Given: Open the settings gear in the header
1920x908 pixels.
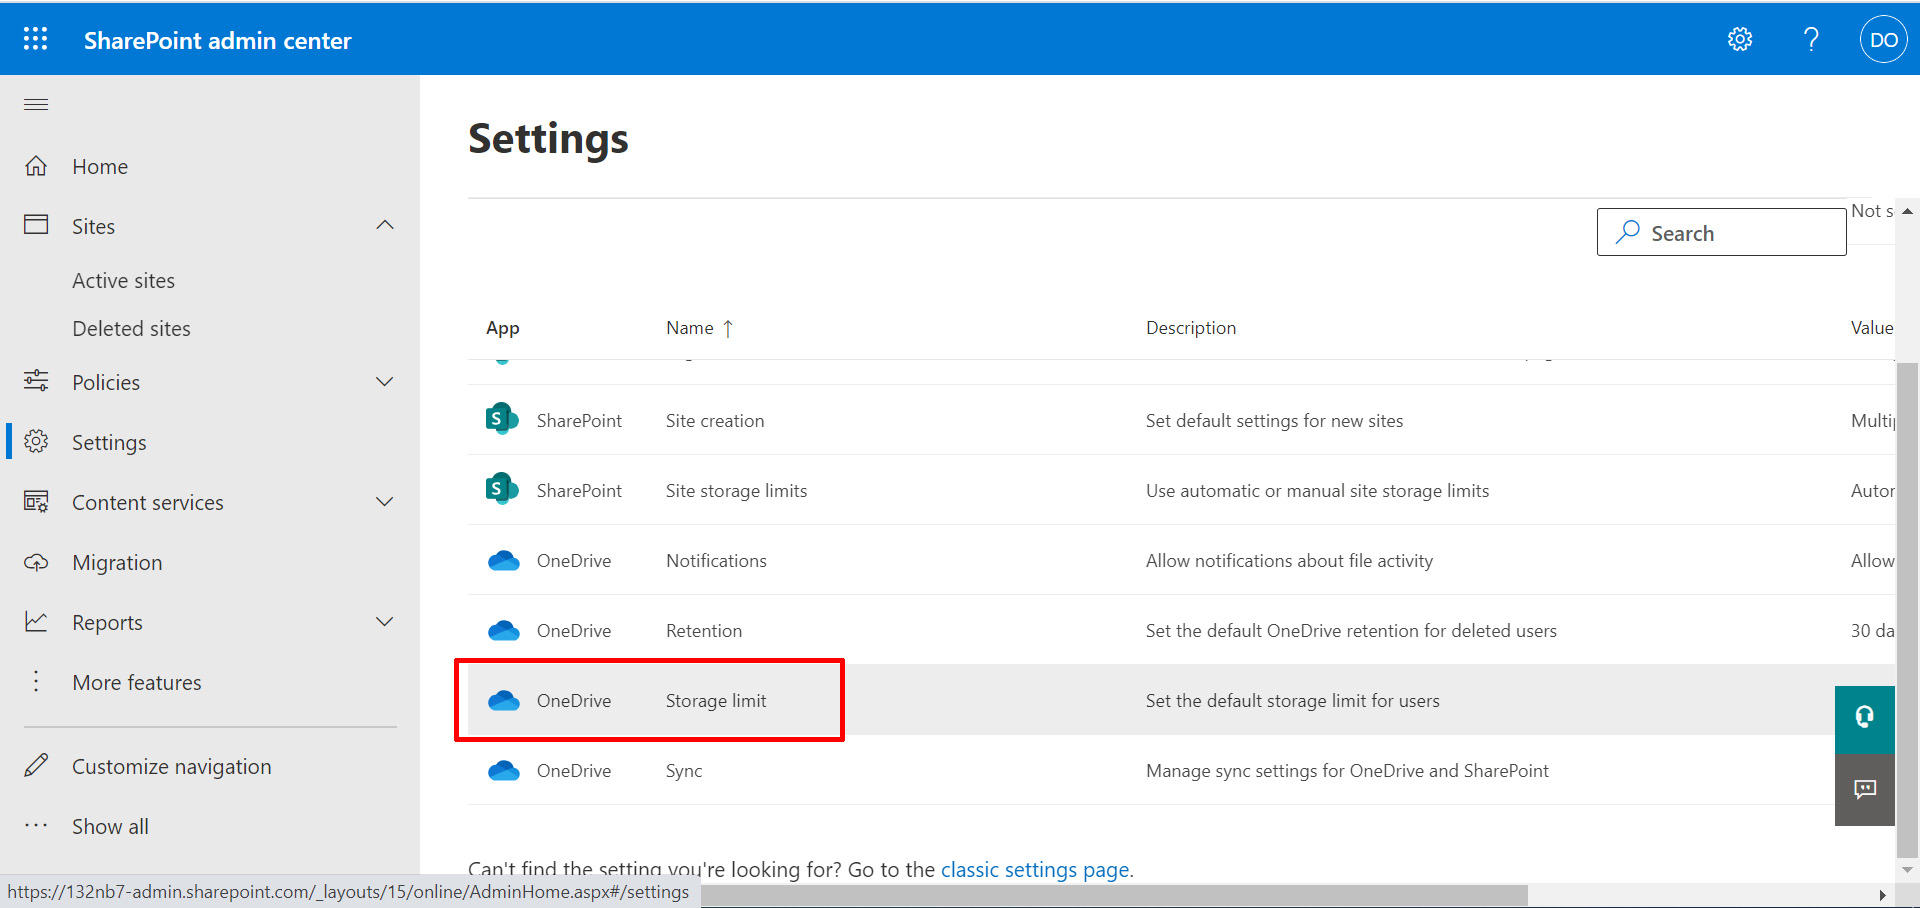Looking at the screenshot, I should (x=1740, y=39).
